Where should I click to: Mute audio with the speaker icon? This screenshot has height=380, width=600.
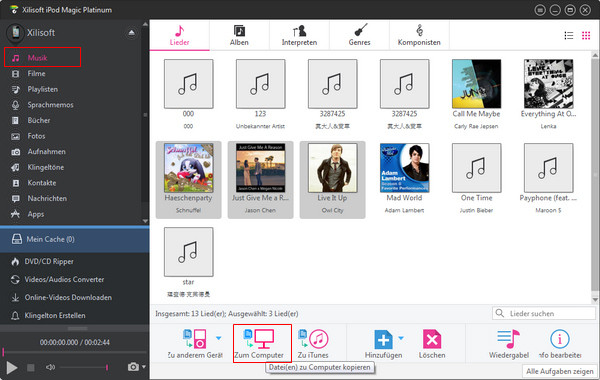[x=50, y=367]
